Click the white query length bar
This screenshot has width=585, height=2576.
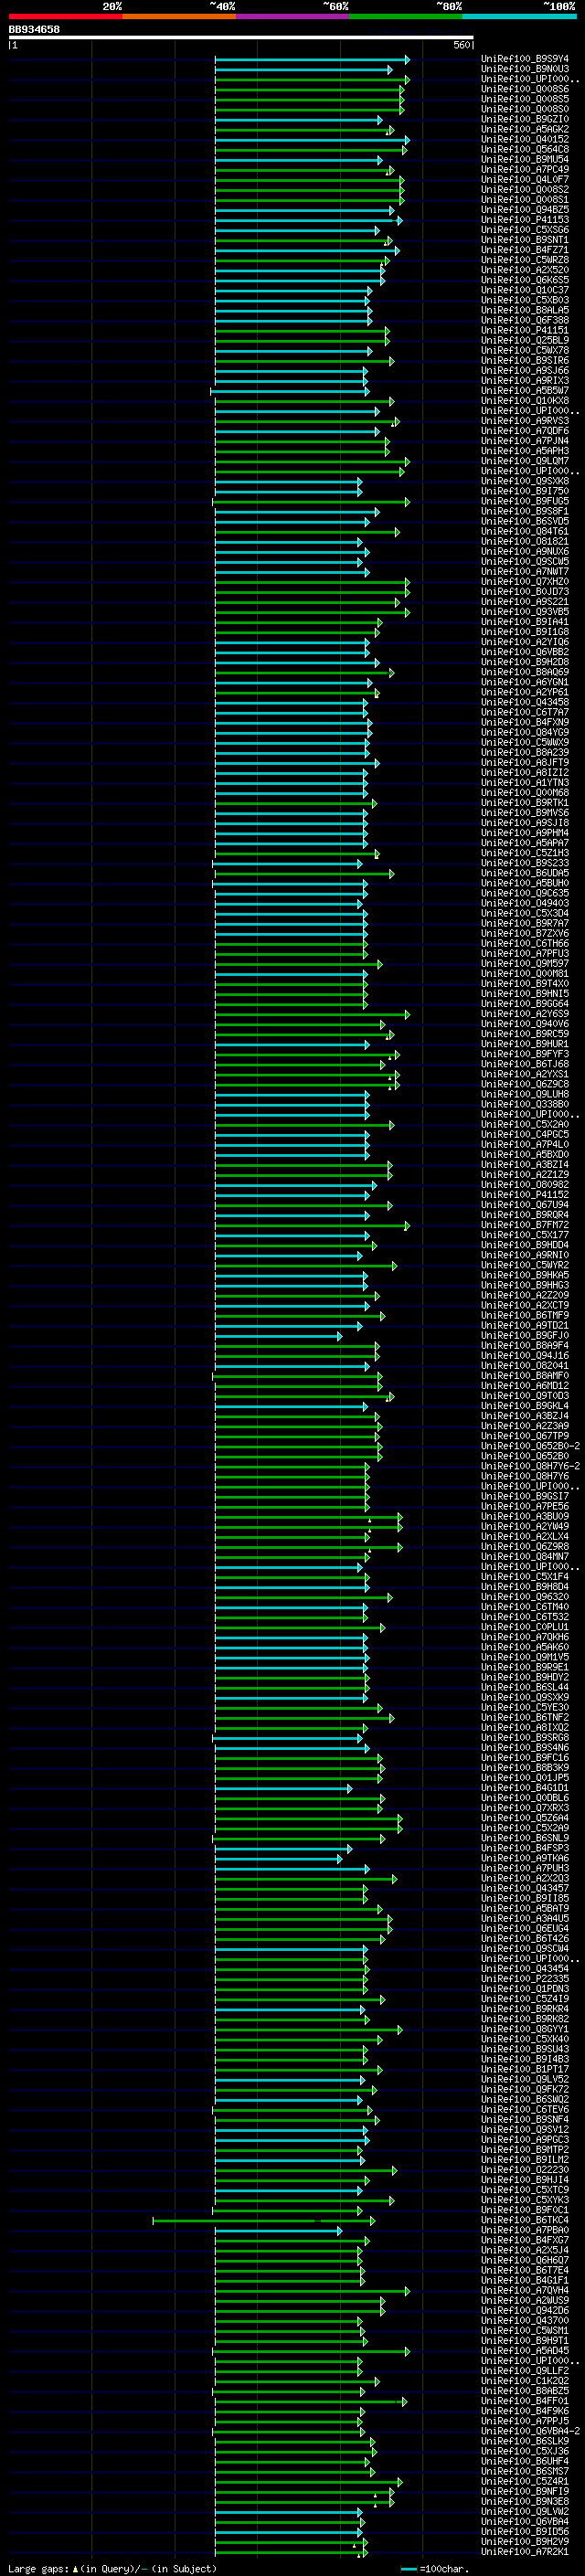[x=241, y=38]
